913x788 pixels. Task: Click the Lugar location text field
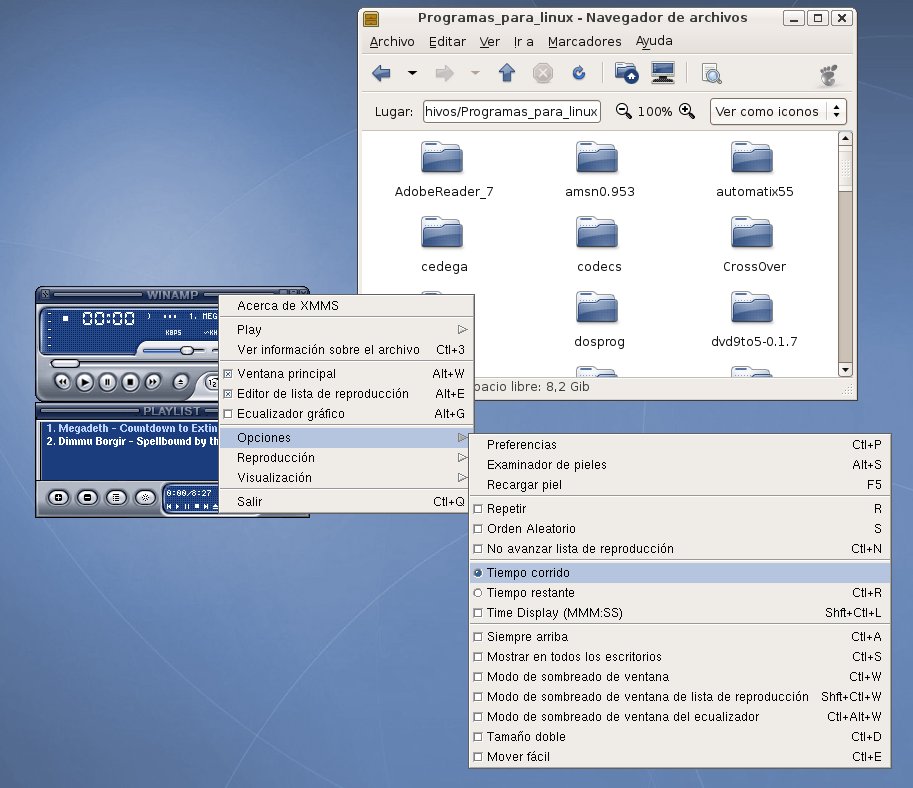512,111
